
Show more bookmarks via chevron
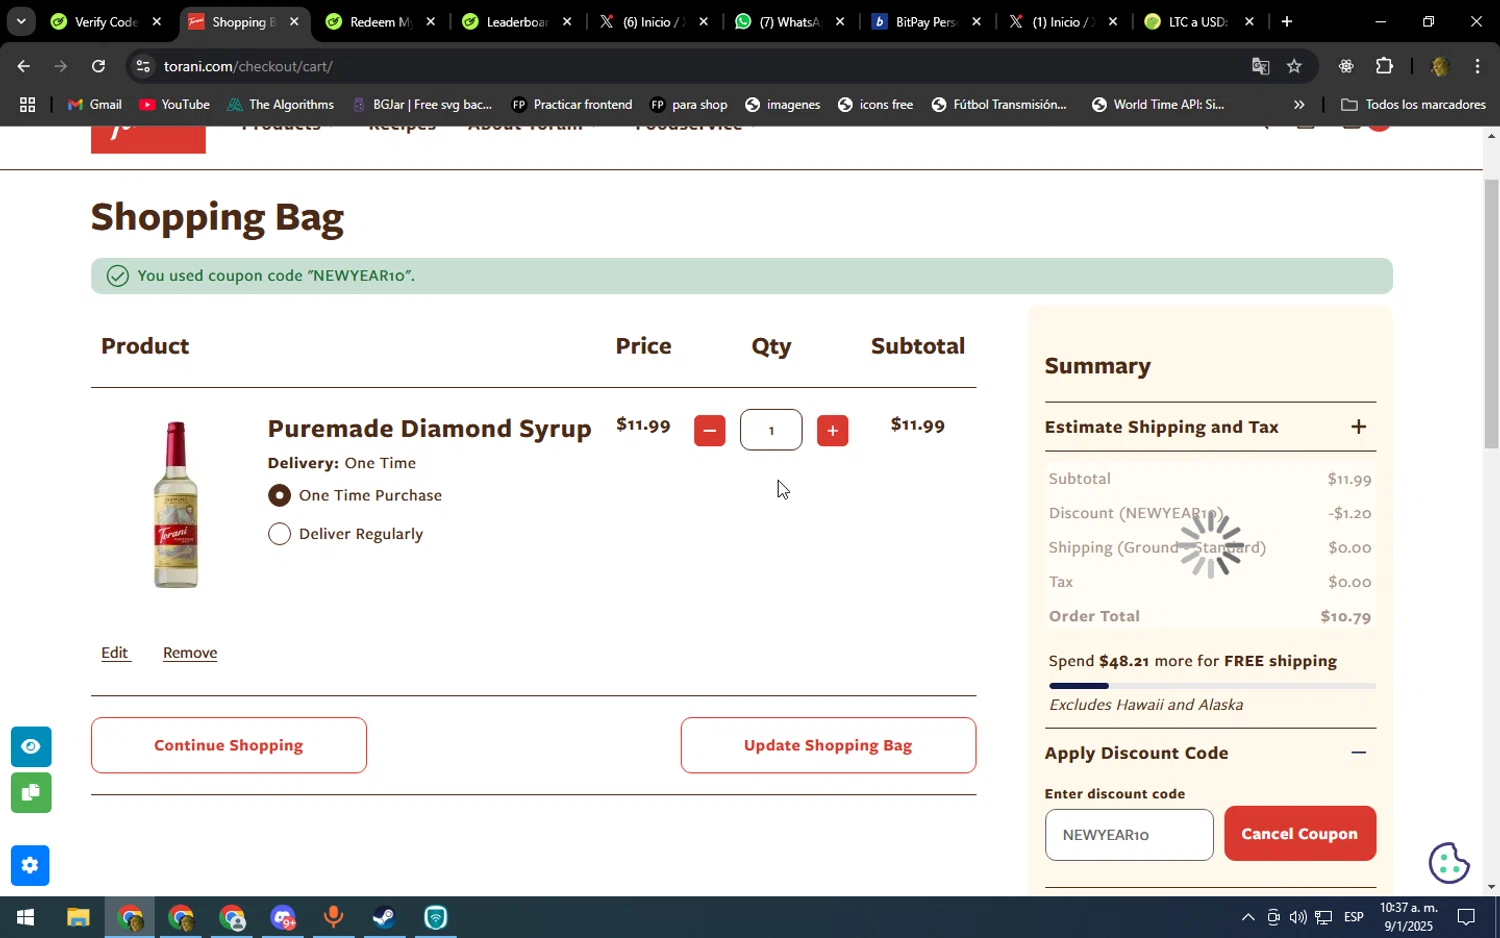[1299, 104]
